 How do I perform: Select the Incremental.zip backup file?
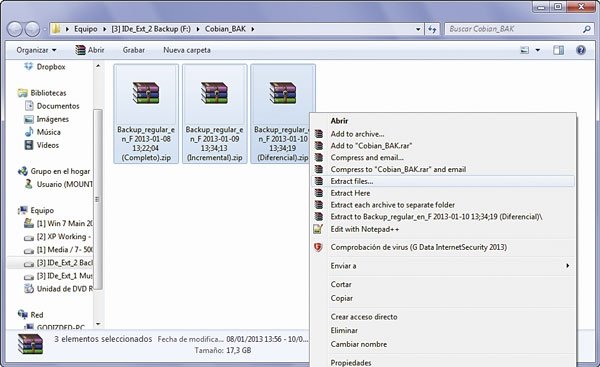(215, 114)
